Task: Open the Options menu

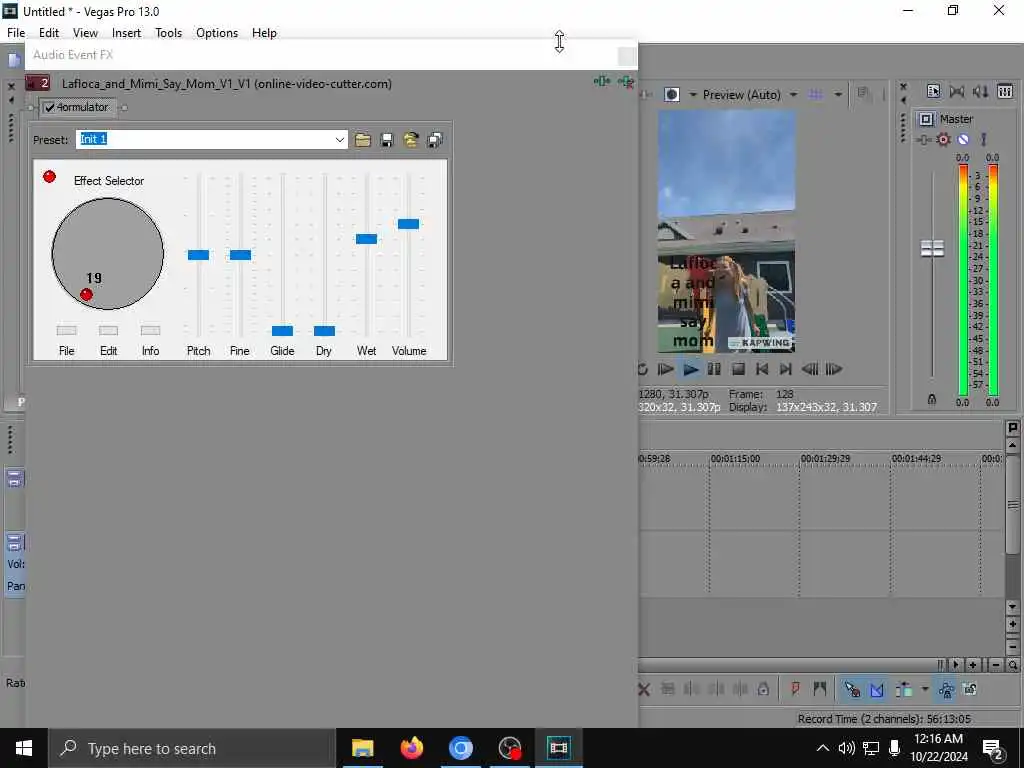Action: pyautogui.click(x=217, y=33)
